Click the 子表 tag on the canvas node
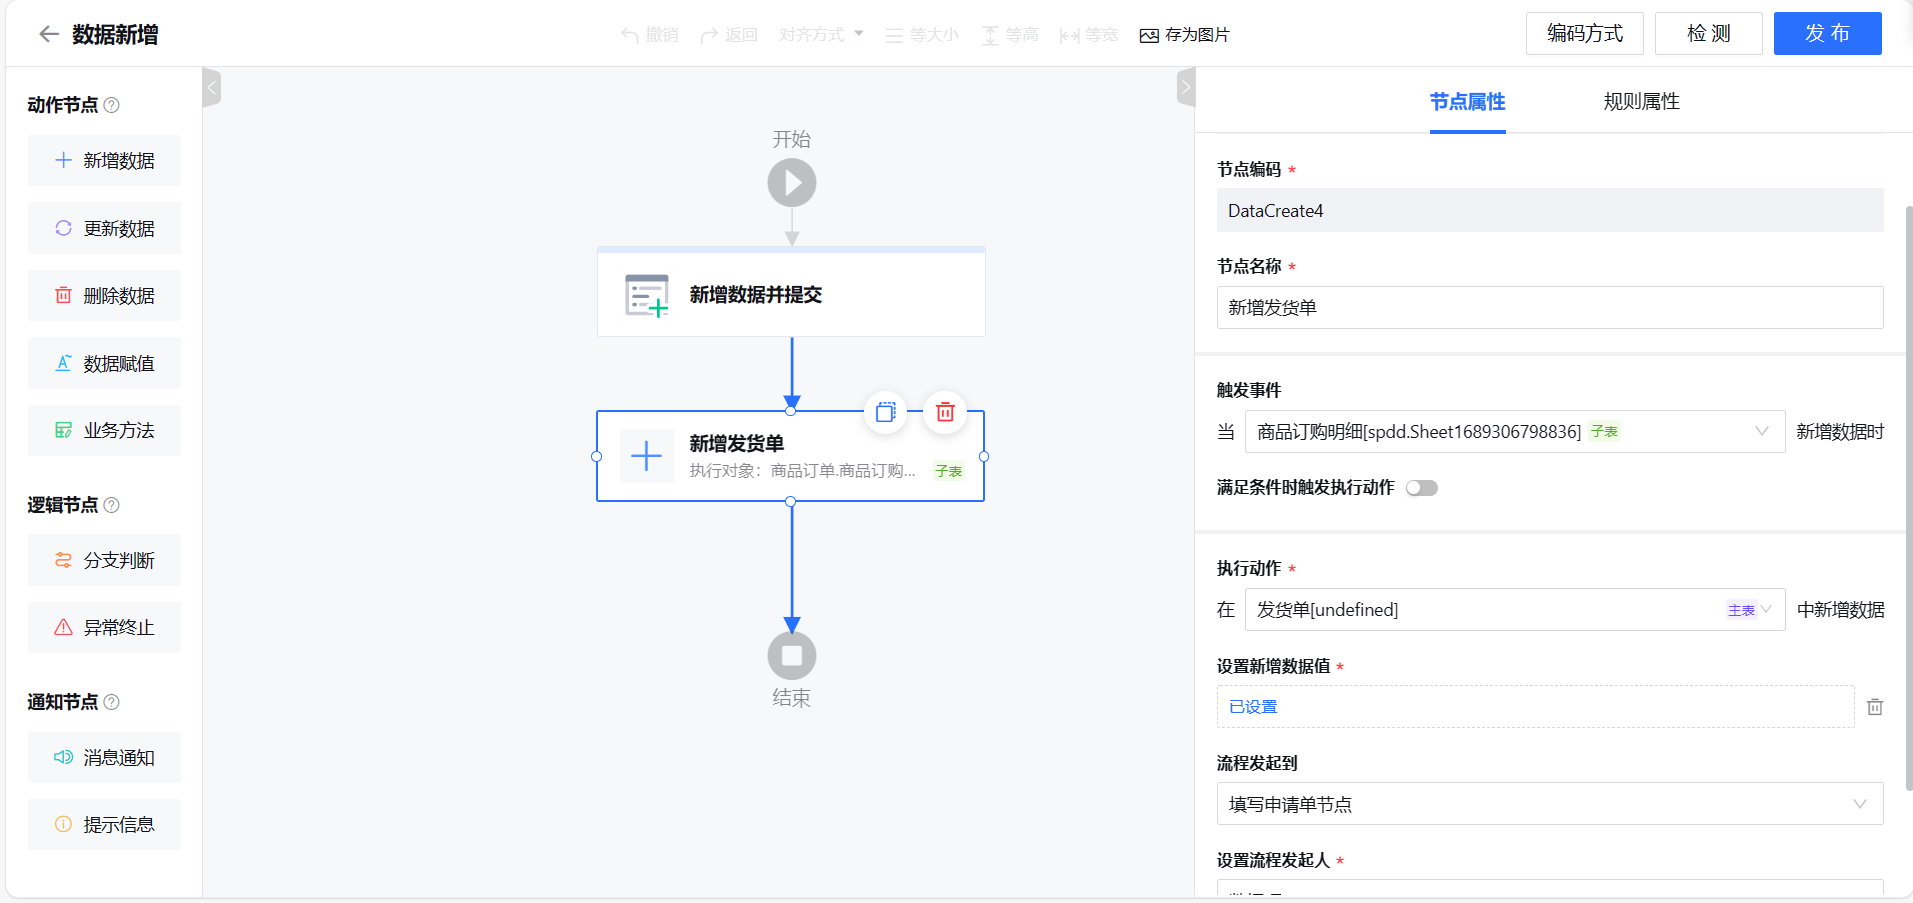 tap(948, 471)
